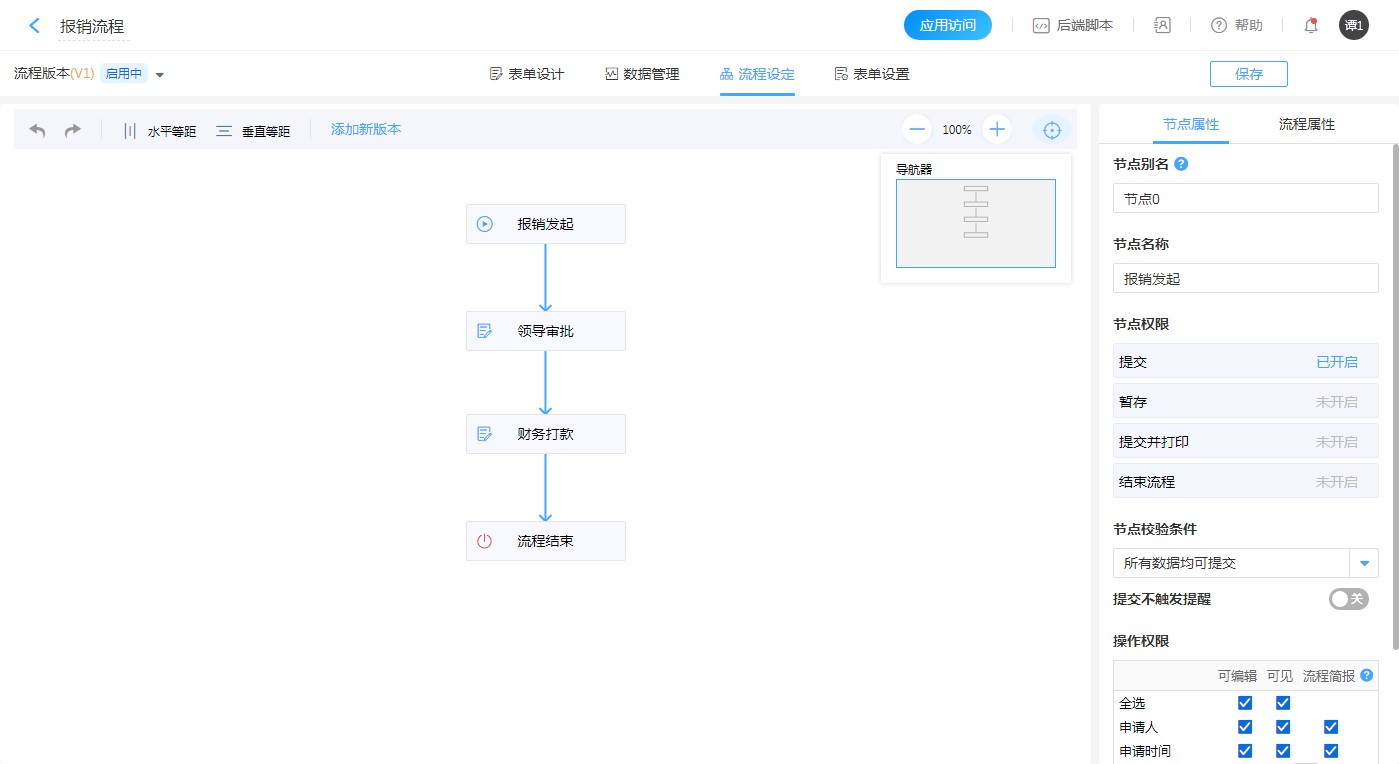1399x764 pixels.
Task: Click the 保存 button
Action: [x=1248, y=74]
